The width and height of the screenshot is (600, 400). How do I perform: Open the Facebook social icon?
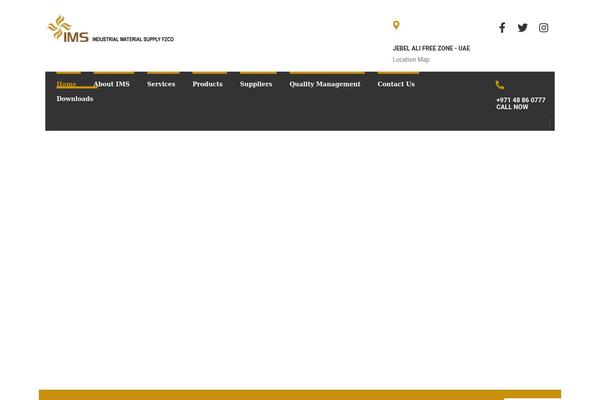coord(502,28)
